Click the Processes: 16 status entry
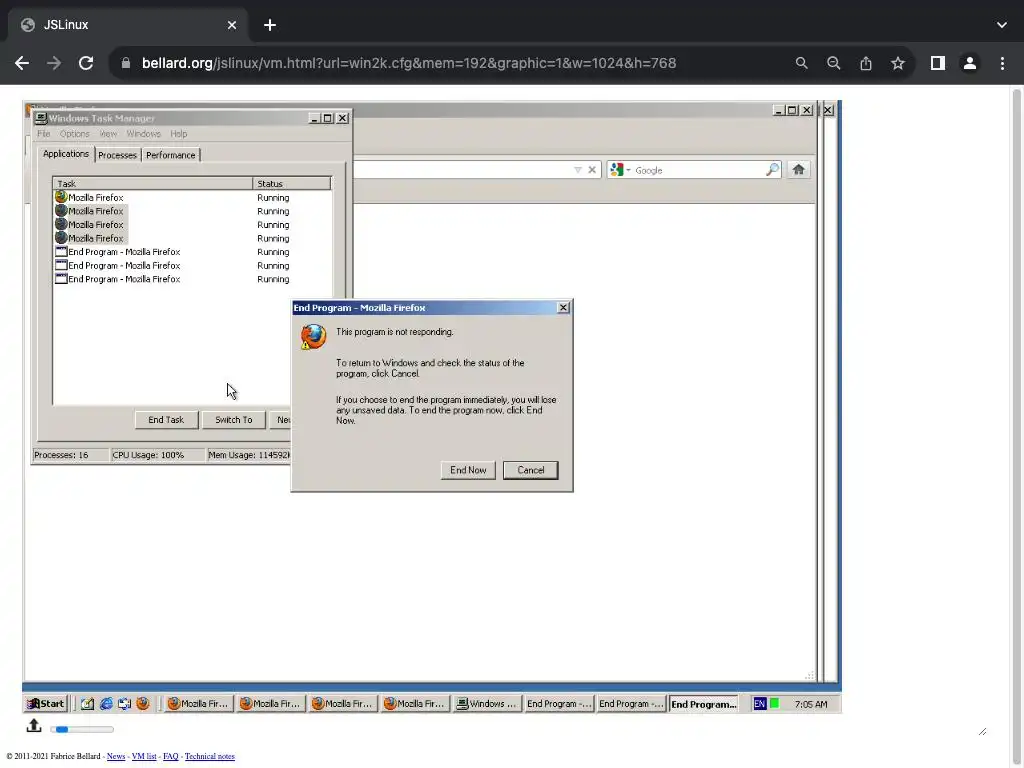This screenshot has height=768, width=1024. (71, 455)
